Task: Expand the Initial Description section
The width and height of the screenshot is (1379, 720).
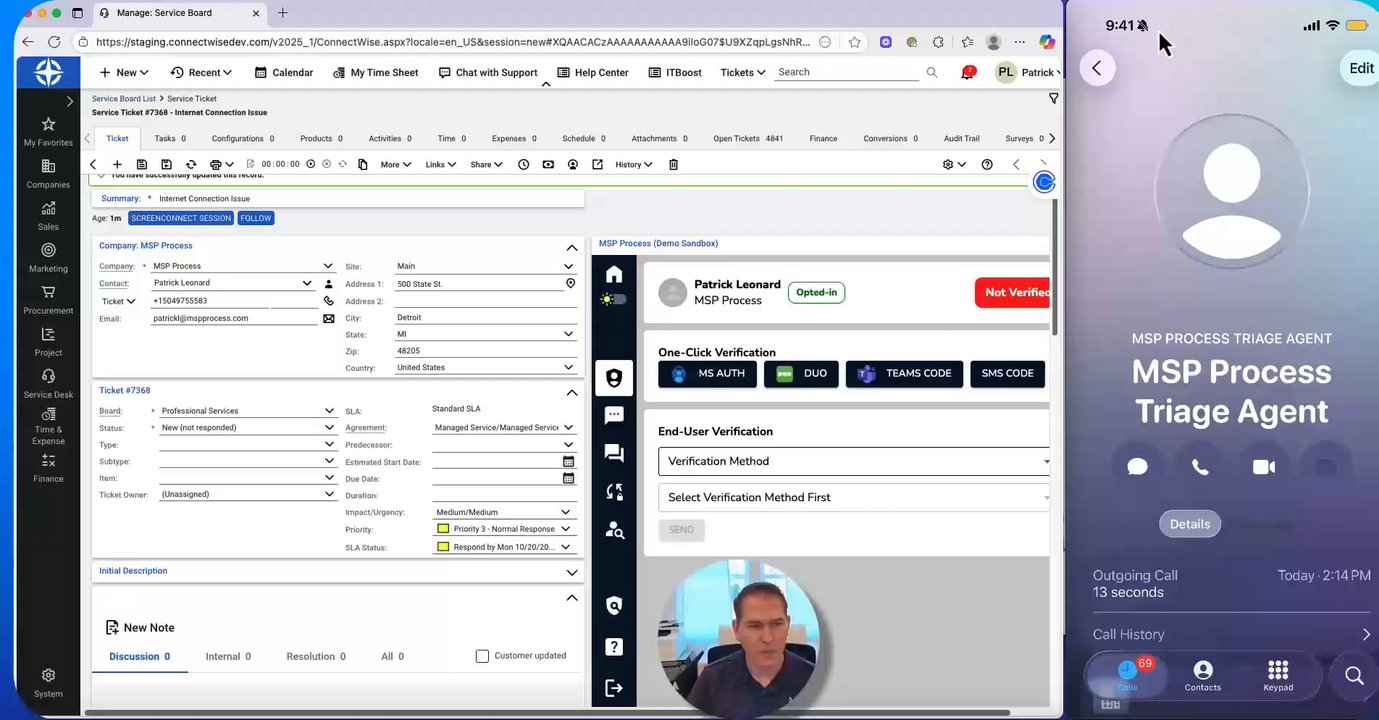Action: click(x=572, y=572)
